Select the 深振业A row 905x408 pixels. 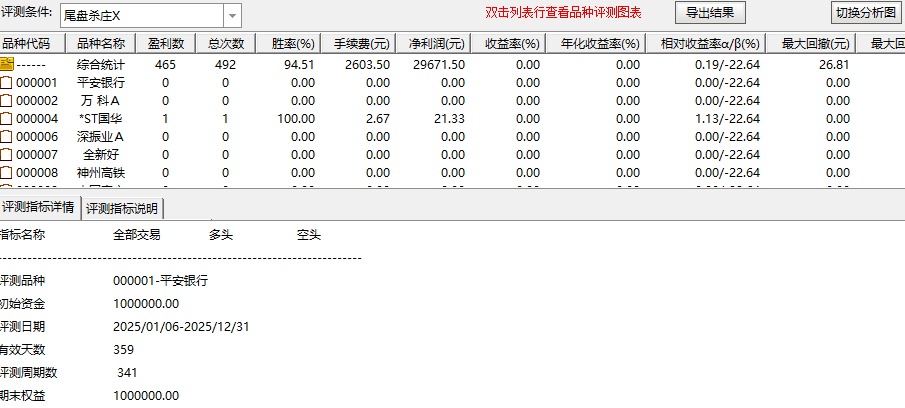(100, 137)
